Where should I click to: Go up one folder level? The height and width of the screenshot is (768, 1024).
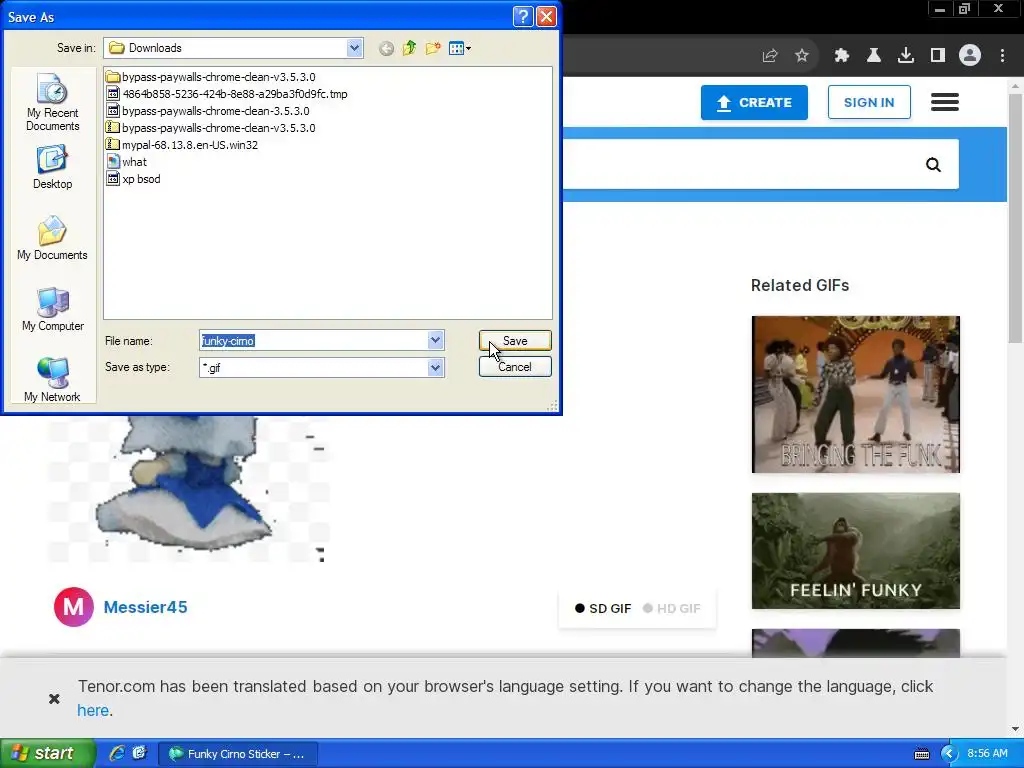tap(409, 48)
